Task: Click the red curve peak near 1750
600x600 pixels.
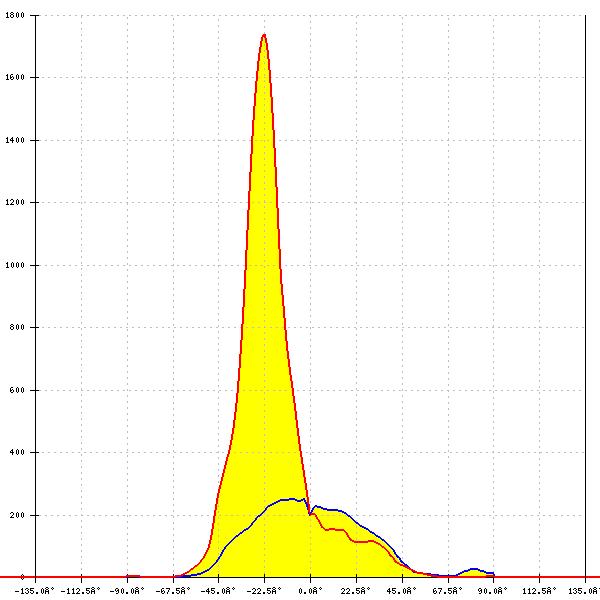Action: coord(264,35)
